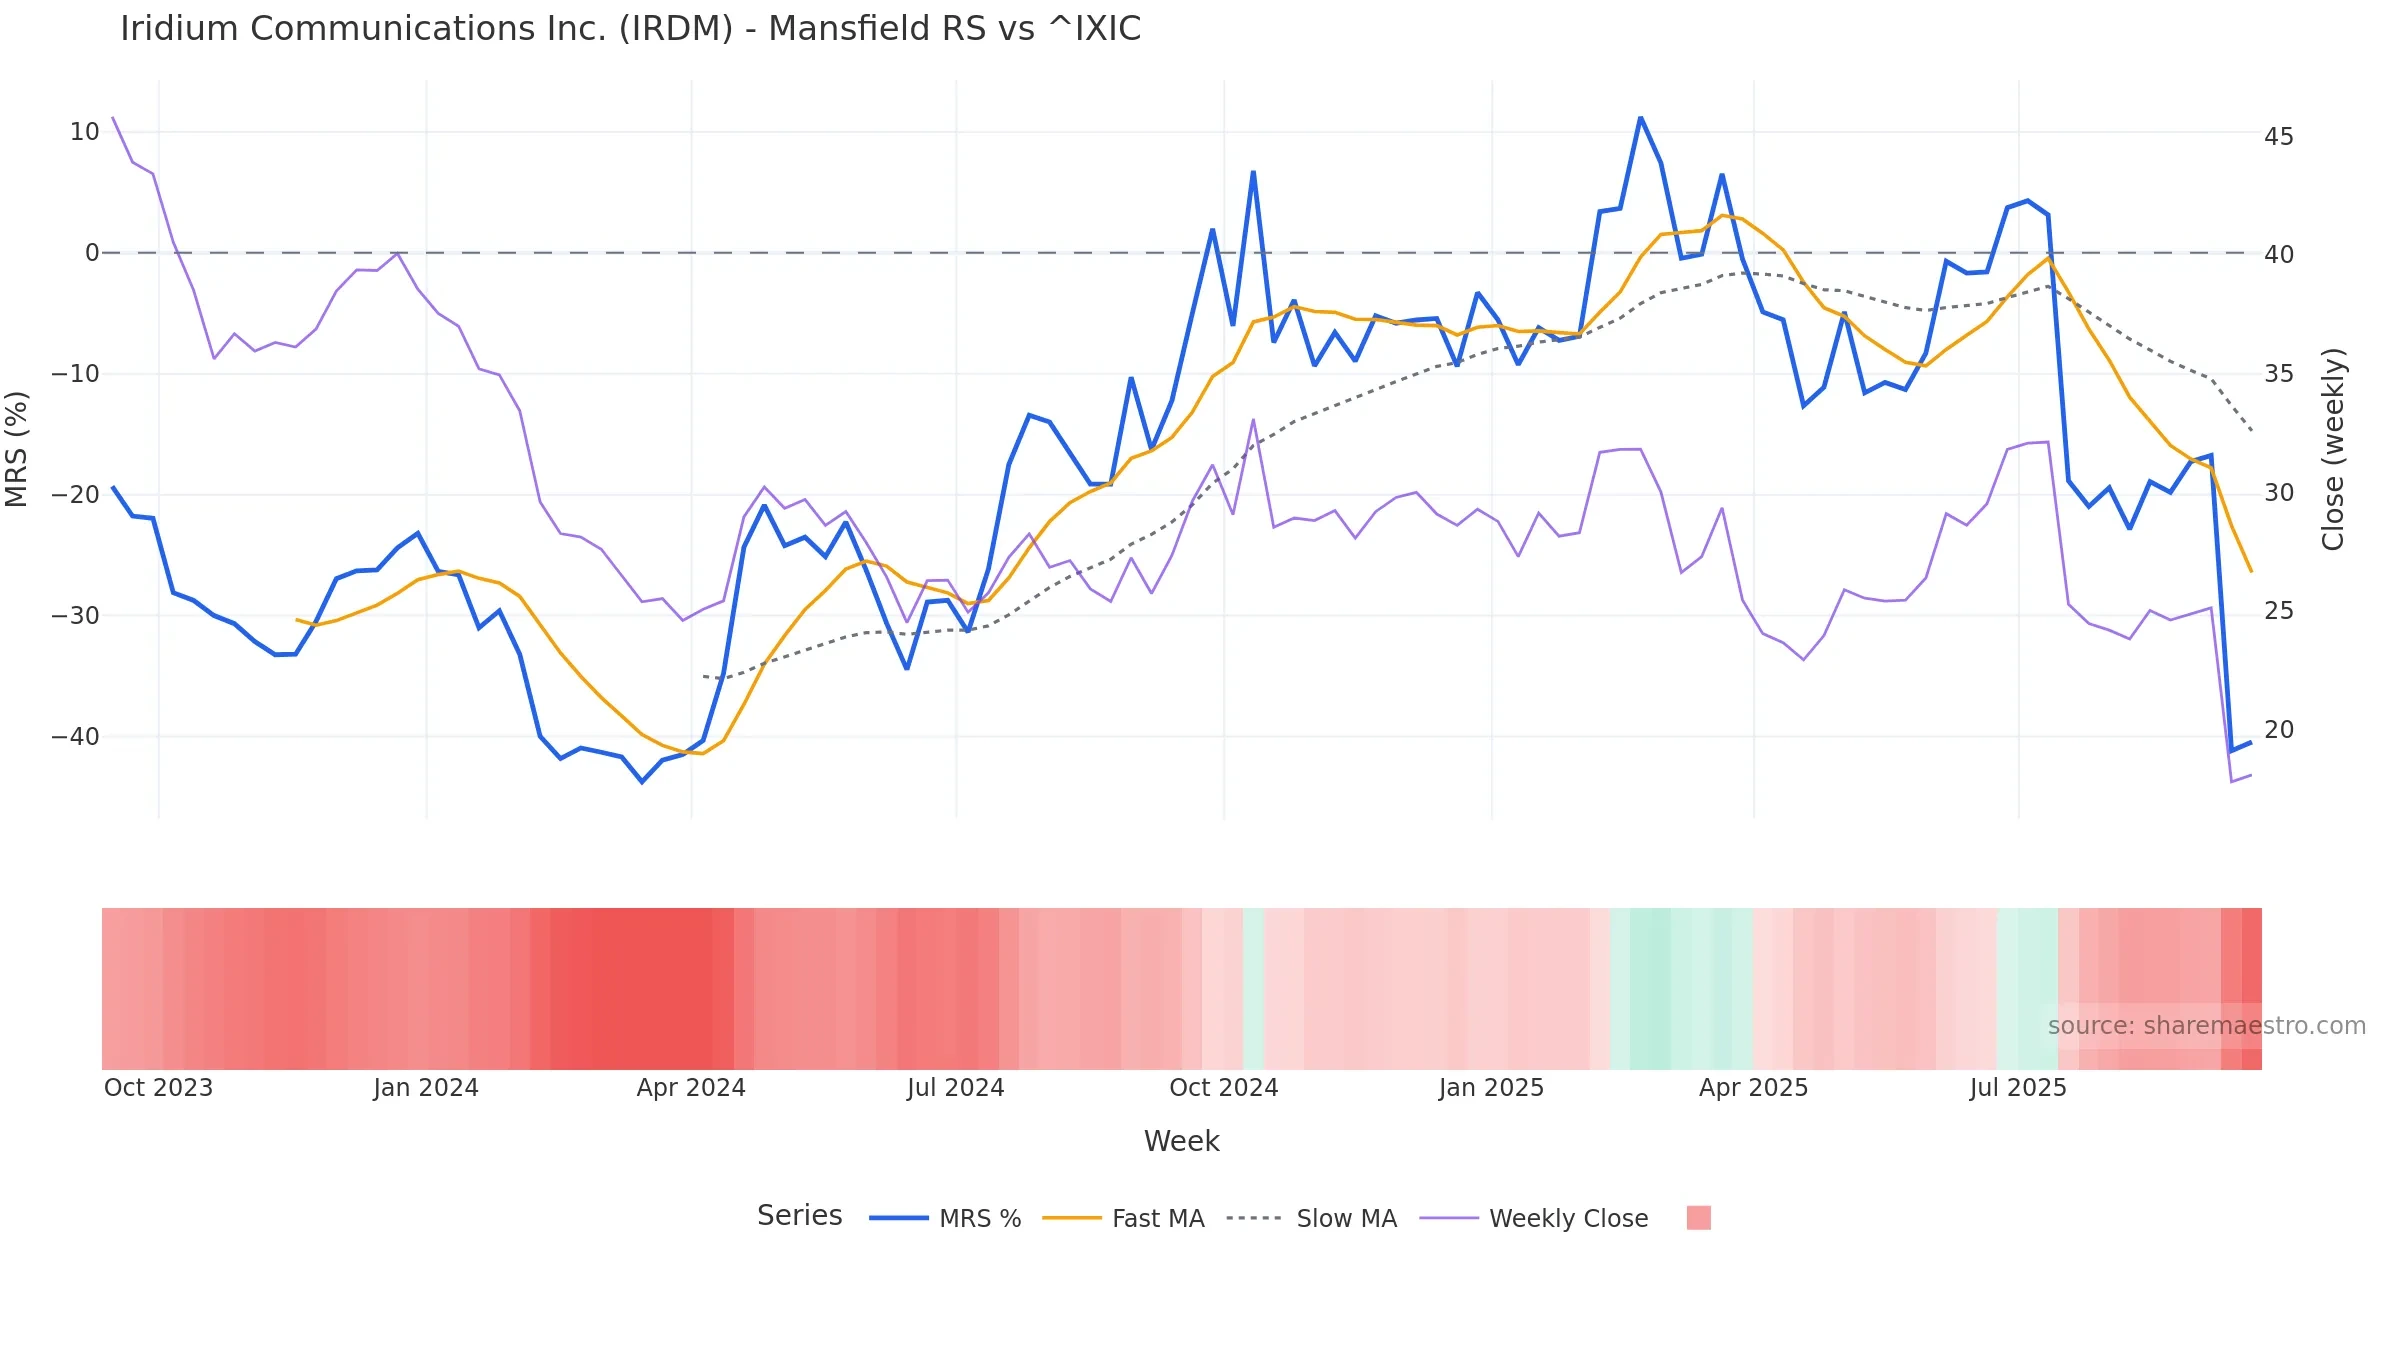2400x1350 pixels.
Task: Click the 'Apr 2024' x-axis label
Action: 691,1087
